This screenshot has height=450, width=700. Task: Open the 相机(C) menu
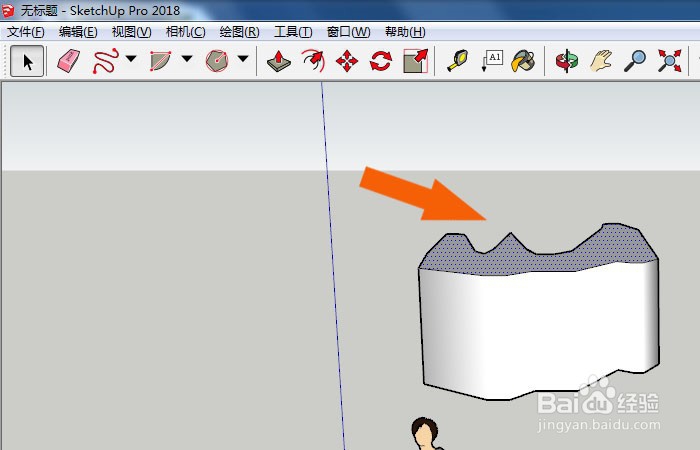tap(185, 32)
